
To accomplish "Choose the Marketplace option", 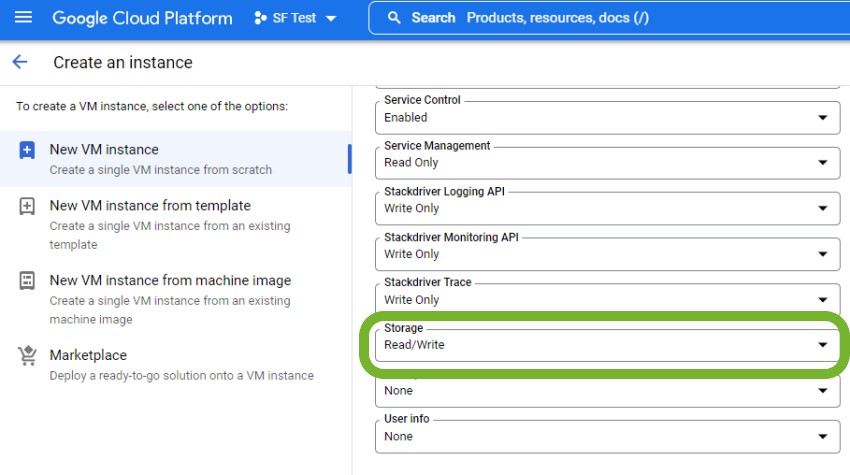I will [88, 356].
